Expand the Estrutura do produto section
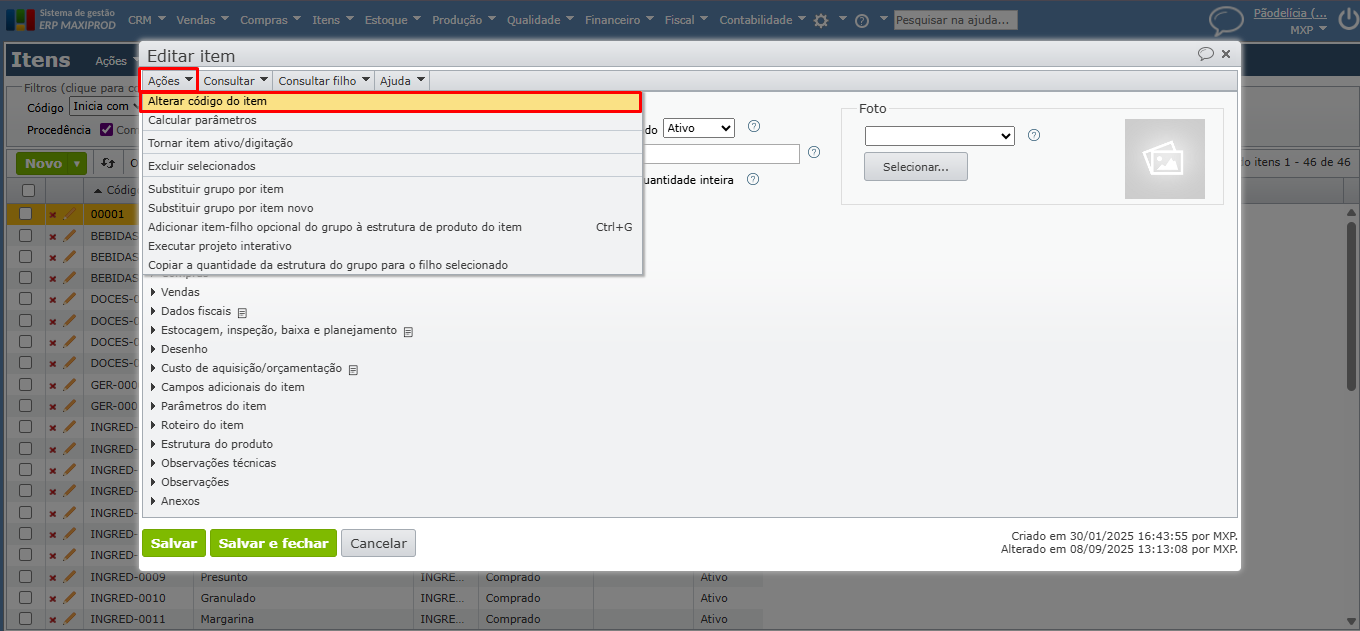 211,445
